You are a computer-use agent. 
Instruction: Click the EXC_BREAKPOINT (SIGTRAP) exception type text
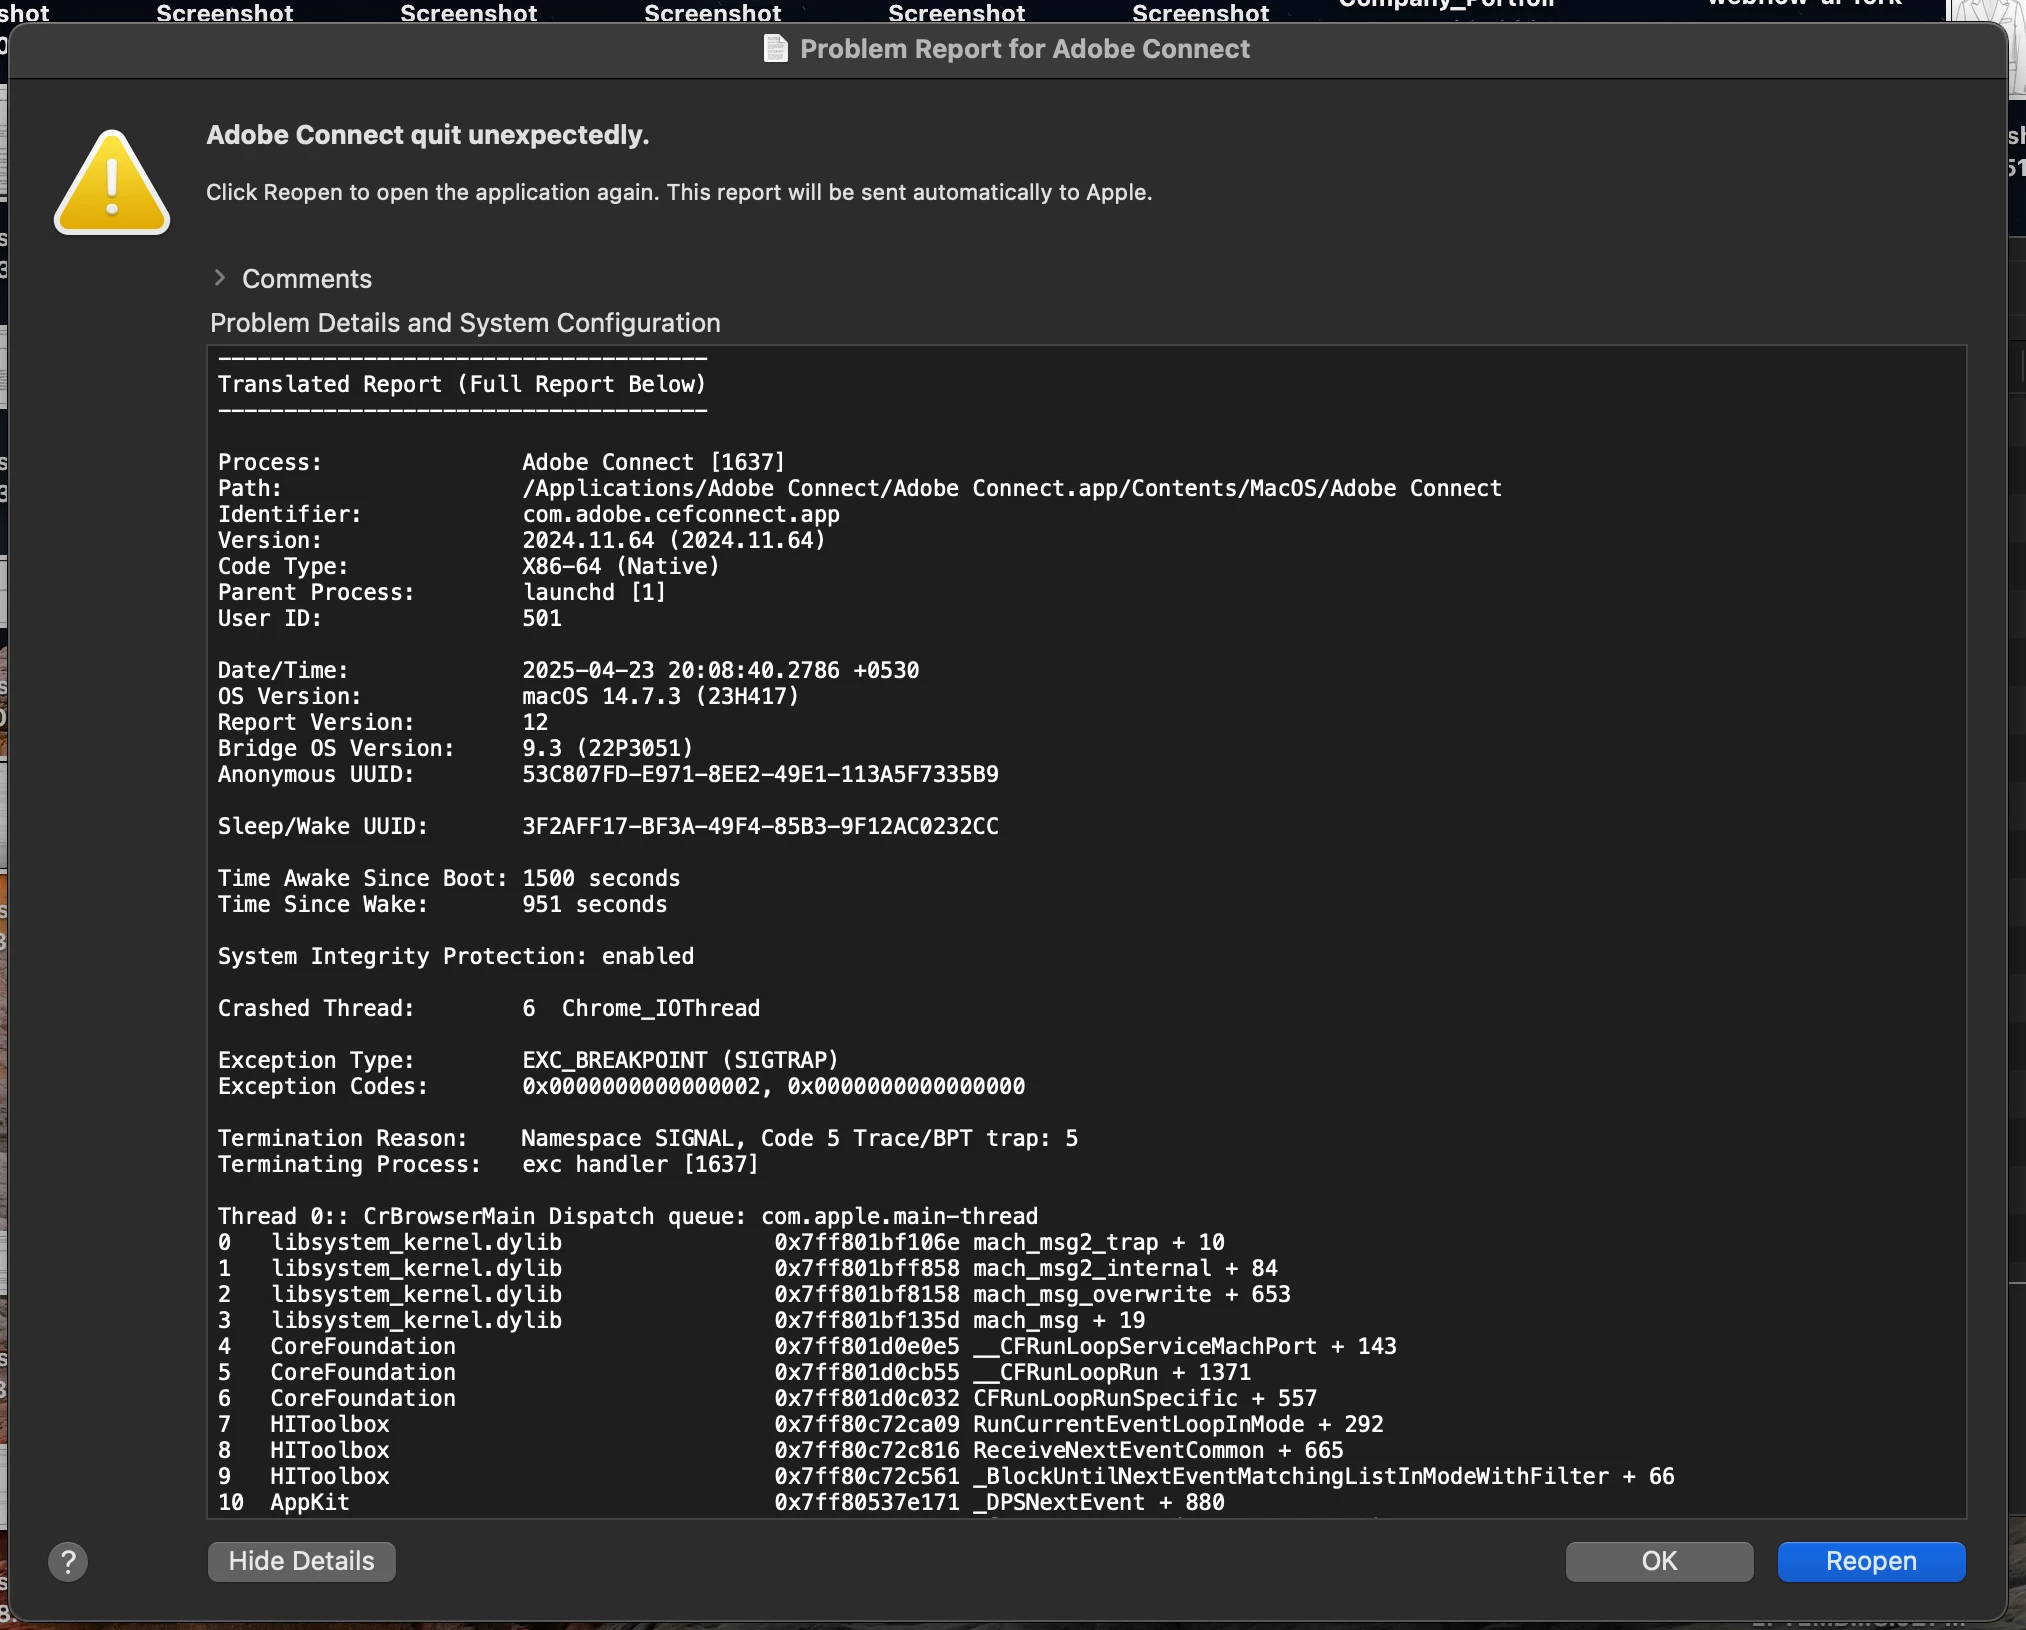coord(679,1060)
